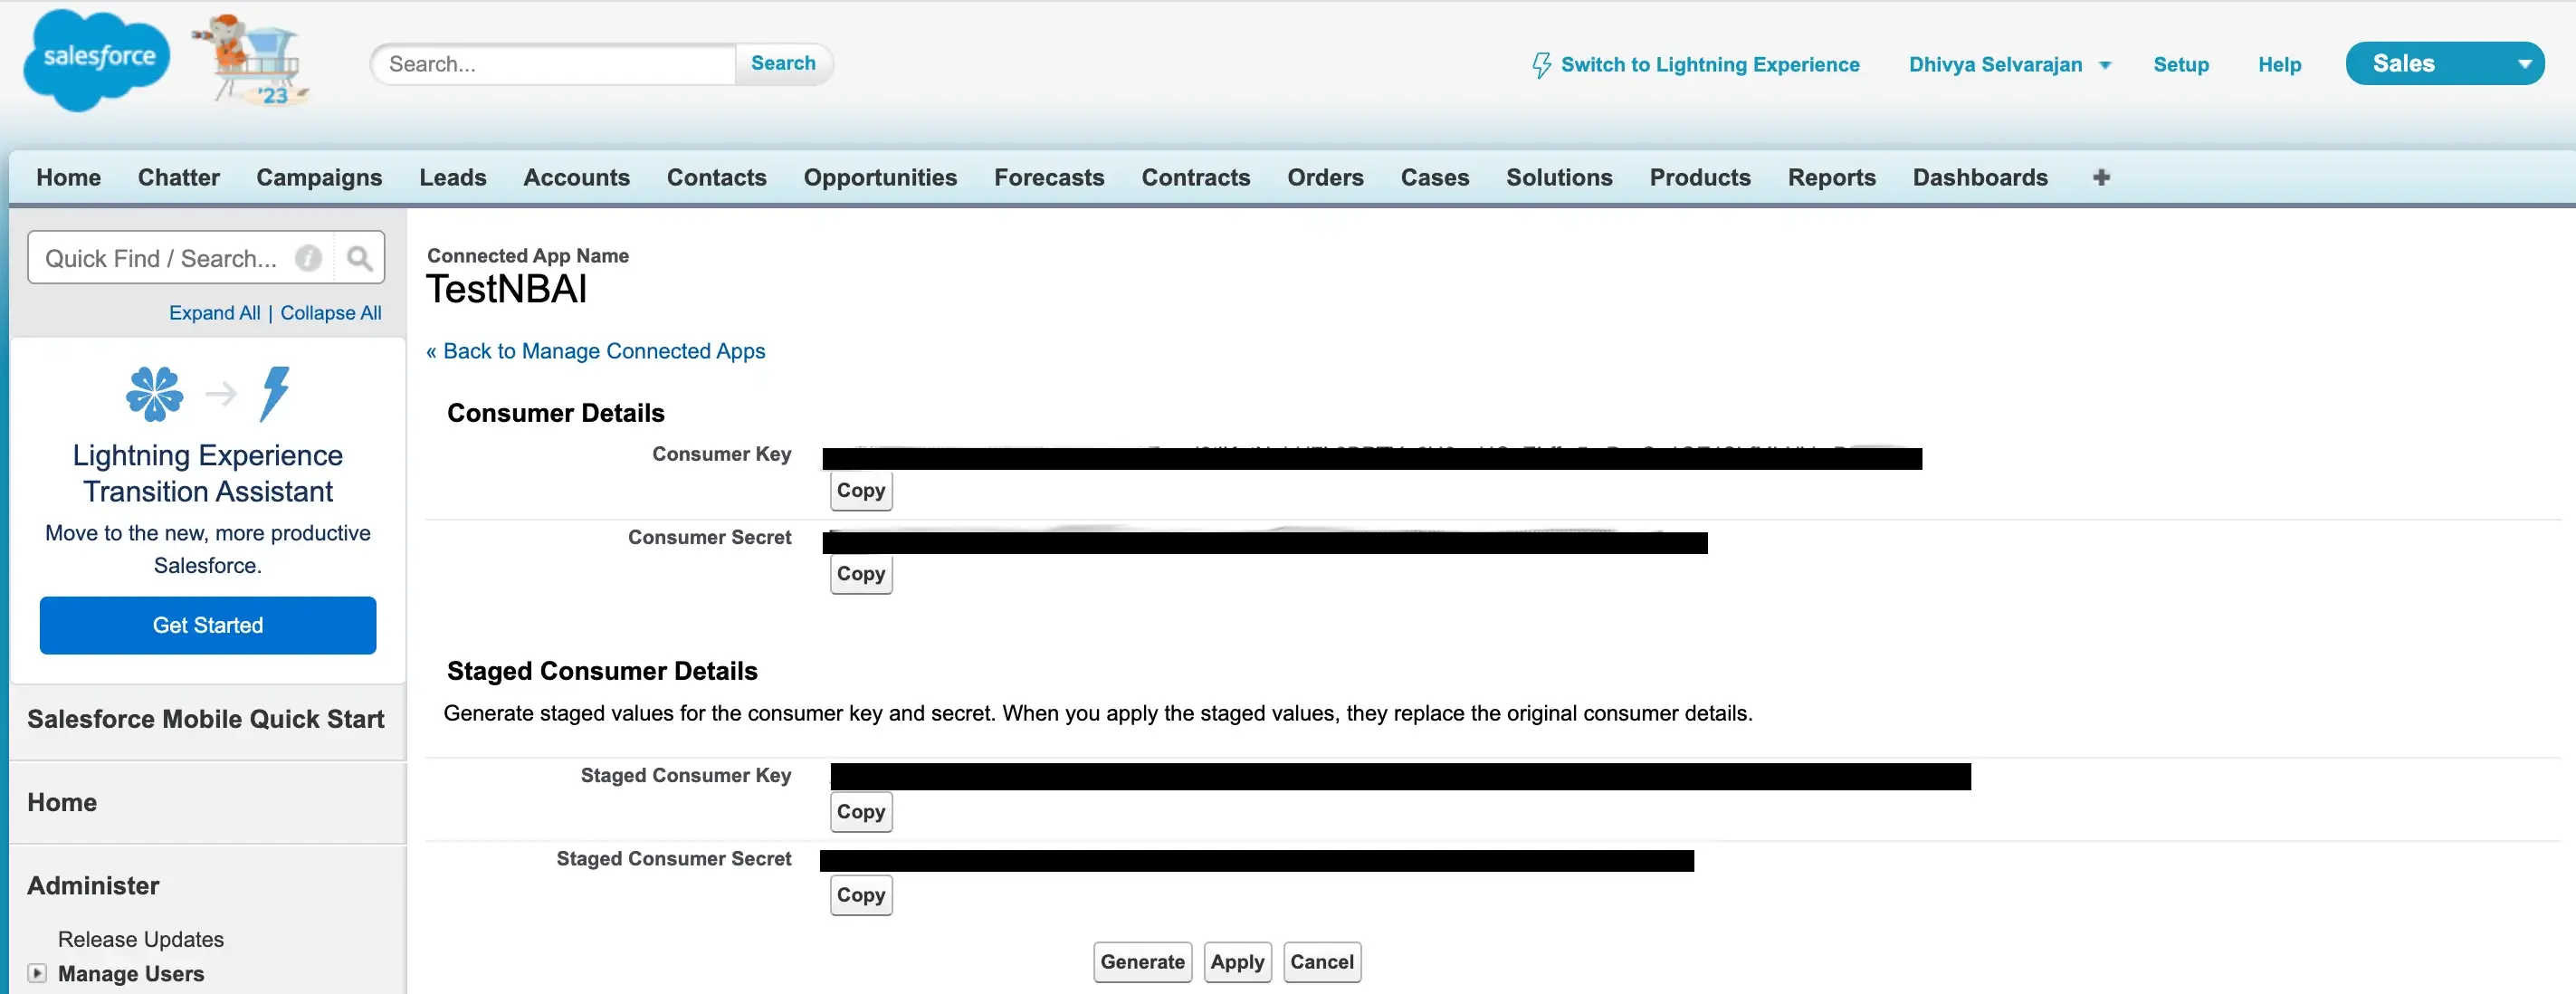The height and width of the screenshot is (994, 2576).
Task: Go to the Leads tab
Action: pos(453,177)
